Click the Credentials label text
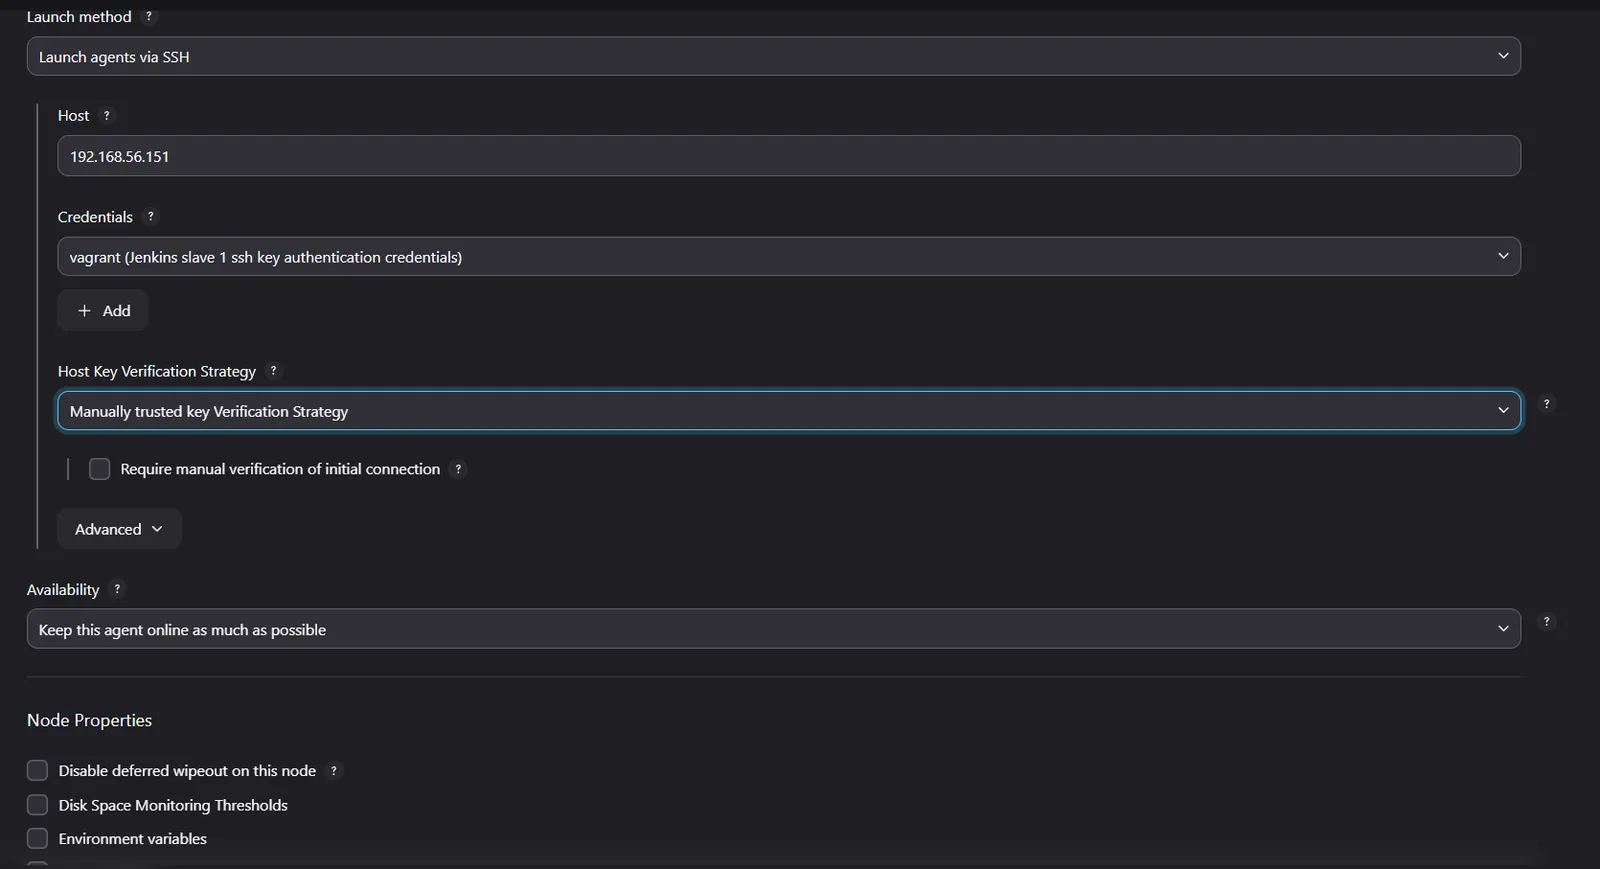 click(x=95, y=217)
